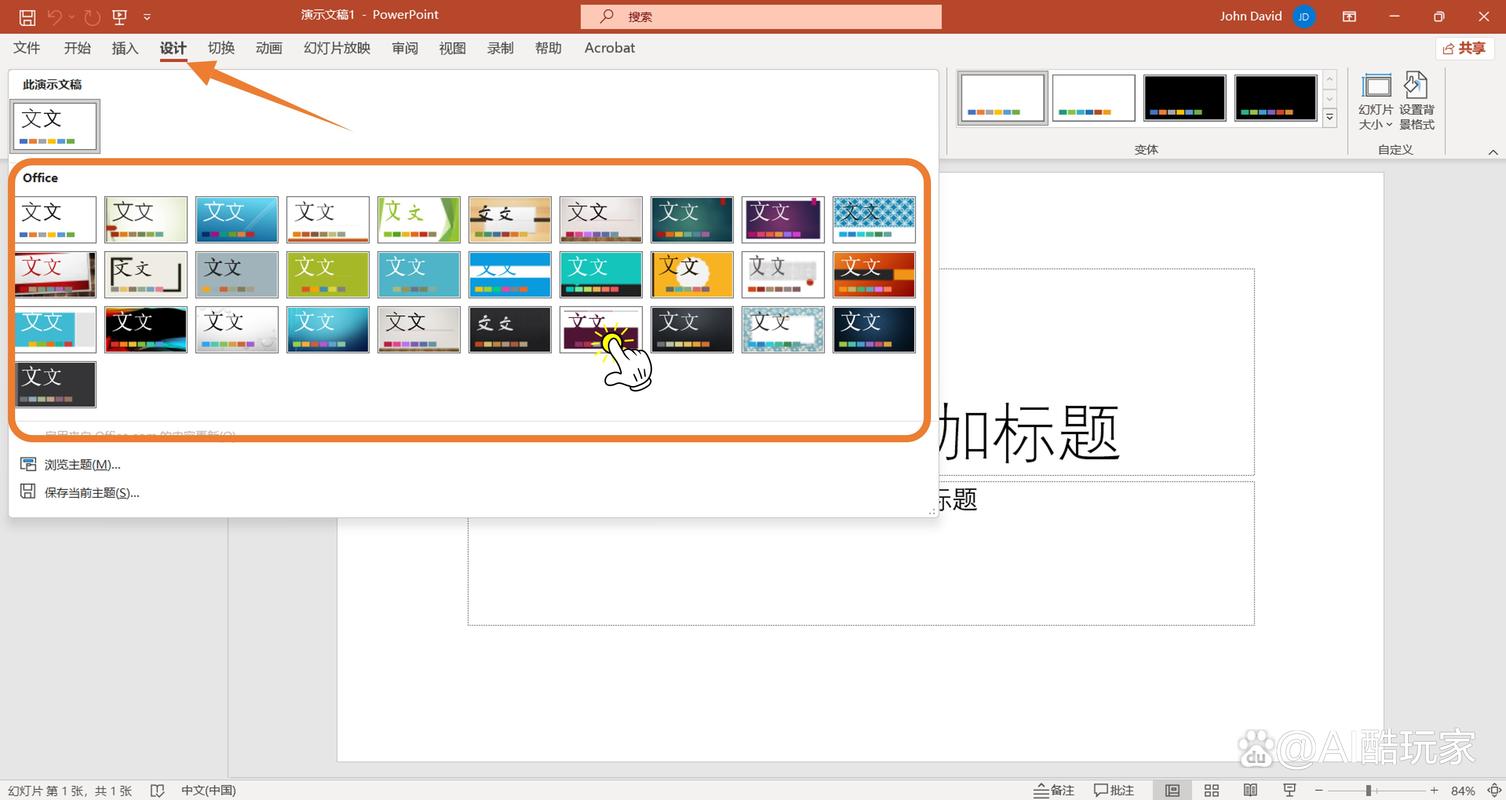Save the presentation with the floppy disk icon
Screen dimensions: 1506x800
point(27,16)
